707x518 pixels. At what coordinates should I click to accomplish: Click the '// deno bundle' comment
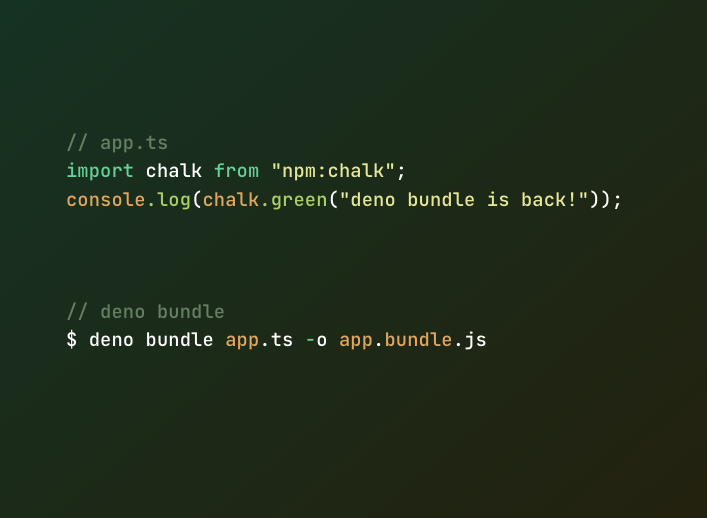coord(146,312)
